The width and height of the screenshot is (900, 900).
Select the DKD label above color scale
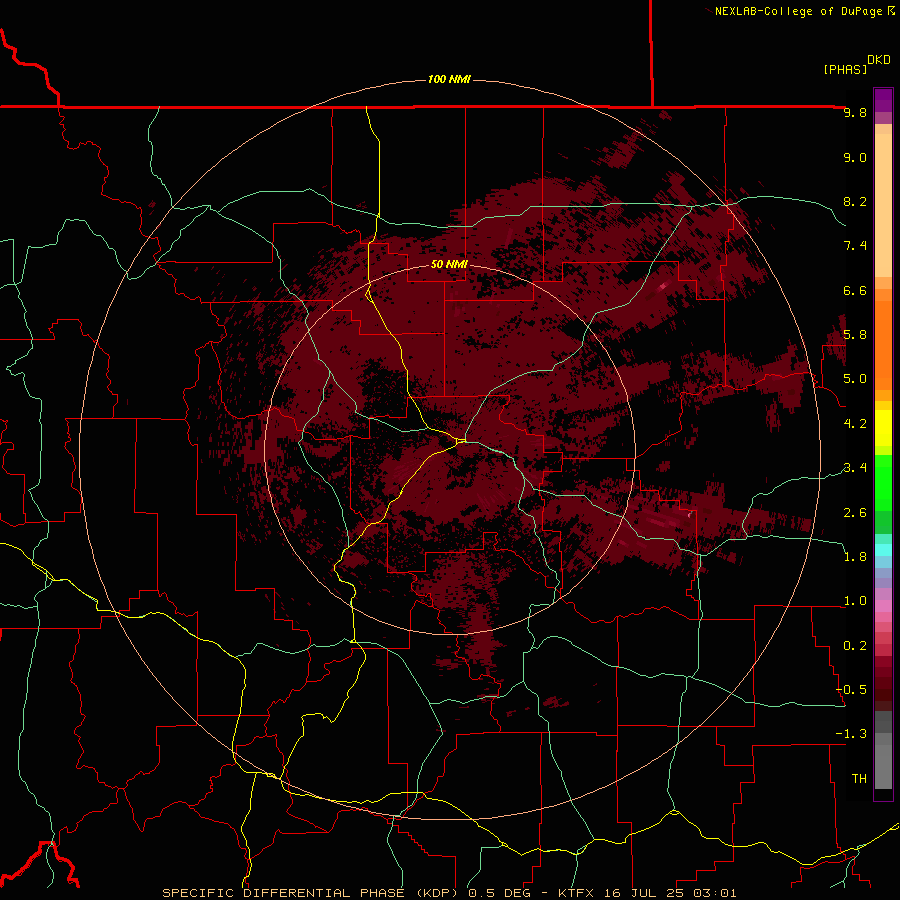click(878, 60)
